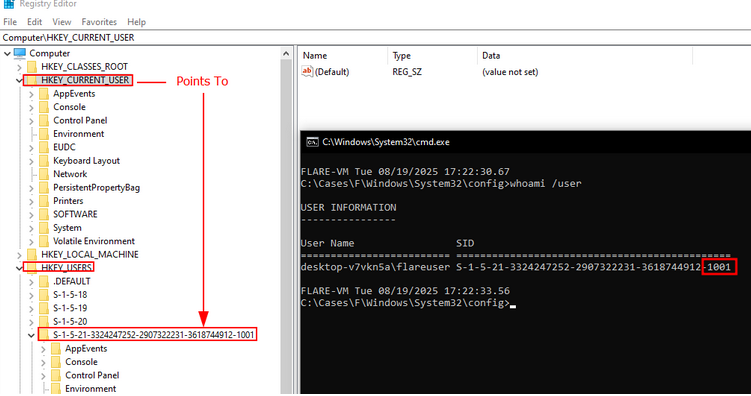Expand the HKEY_CLASSES_ROOT chevron
The width and height of the screenshot is (751, 396).
(x=19, y=67)
